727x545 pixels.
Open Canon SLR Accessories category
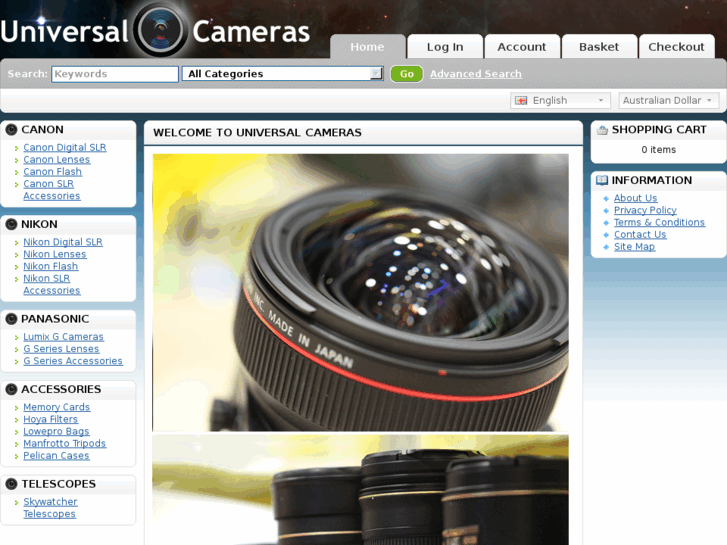pos(51,190)
